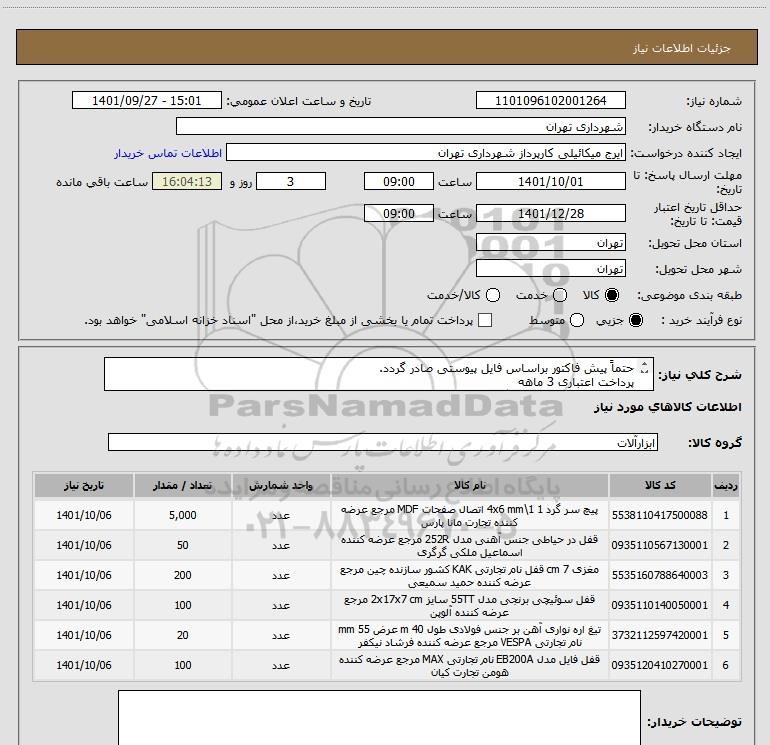Click product code 3732112597420001
Image resolution: width=770 pixels, height=745 pixels.
tap(660, 635)
